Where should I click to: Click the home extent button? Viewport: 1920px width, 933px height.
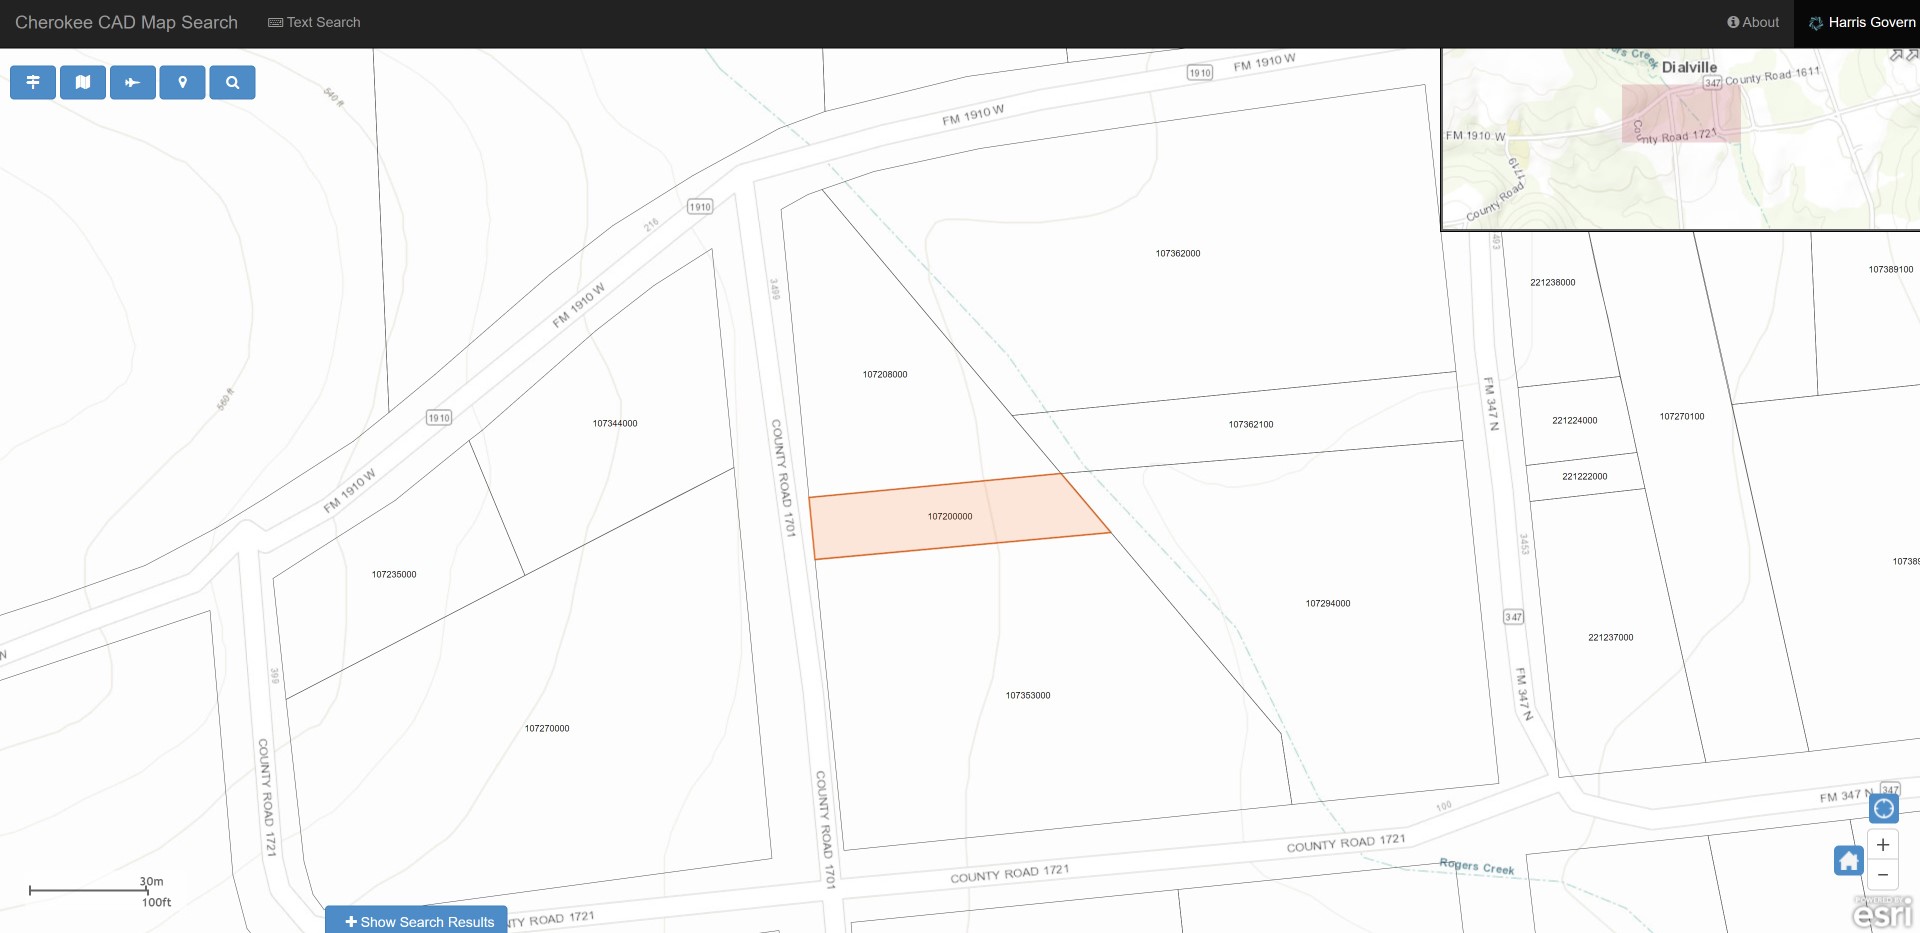[x=1848, y=860]
